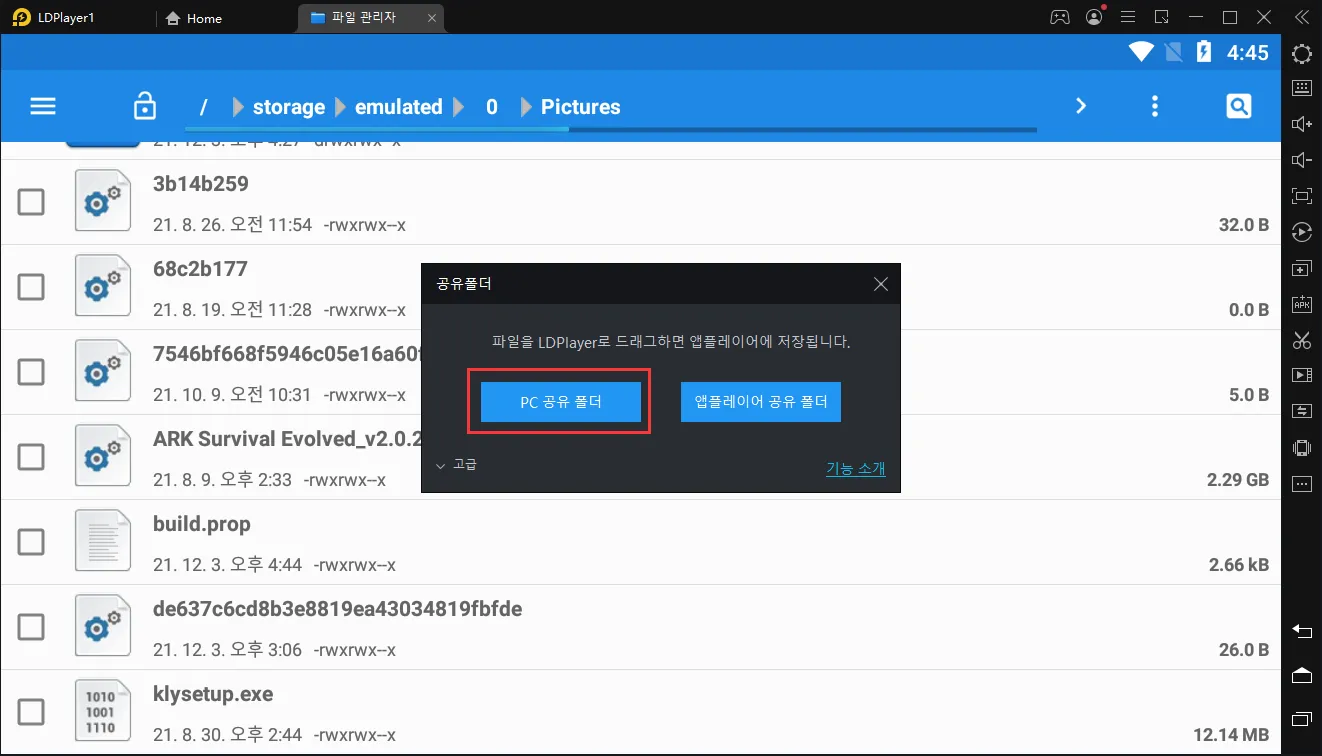Viewport: 1322px width, 756px height.
Task: Check the box for 3b14b259 file
Action: [x=31, y=201]
